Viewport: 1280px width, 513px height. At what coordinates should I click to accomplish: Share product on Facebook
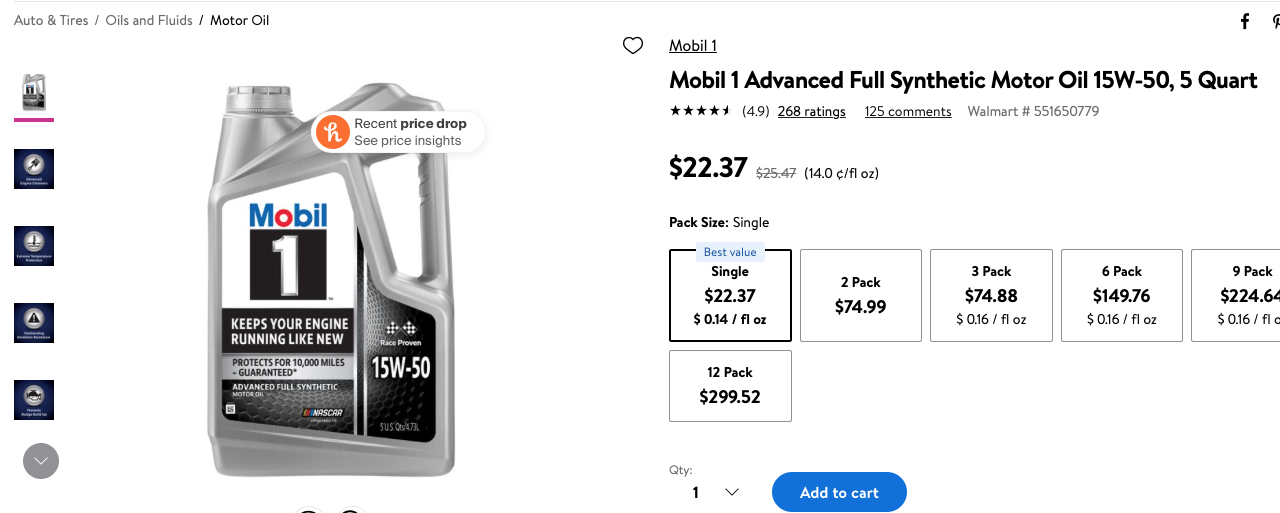[x=1245, y=21]
